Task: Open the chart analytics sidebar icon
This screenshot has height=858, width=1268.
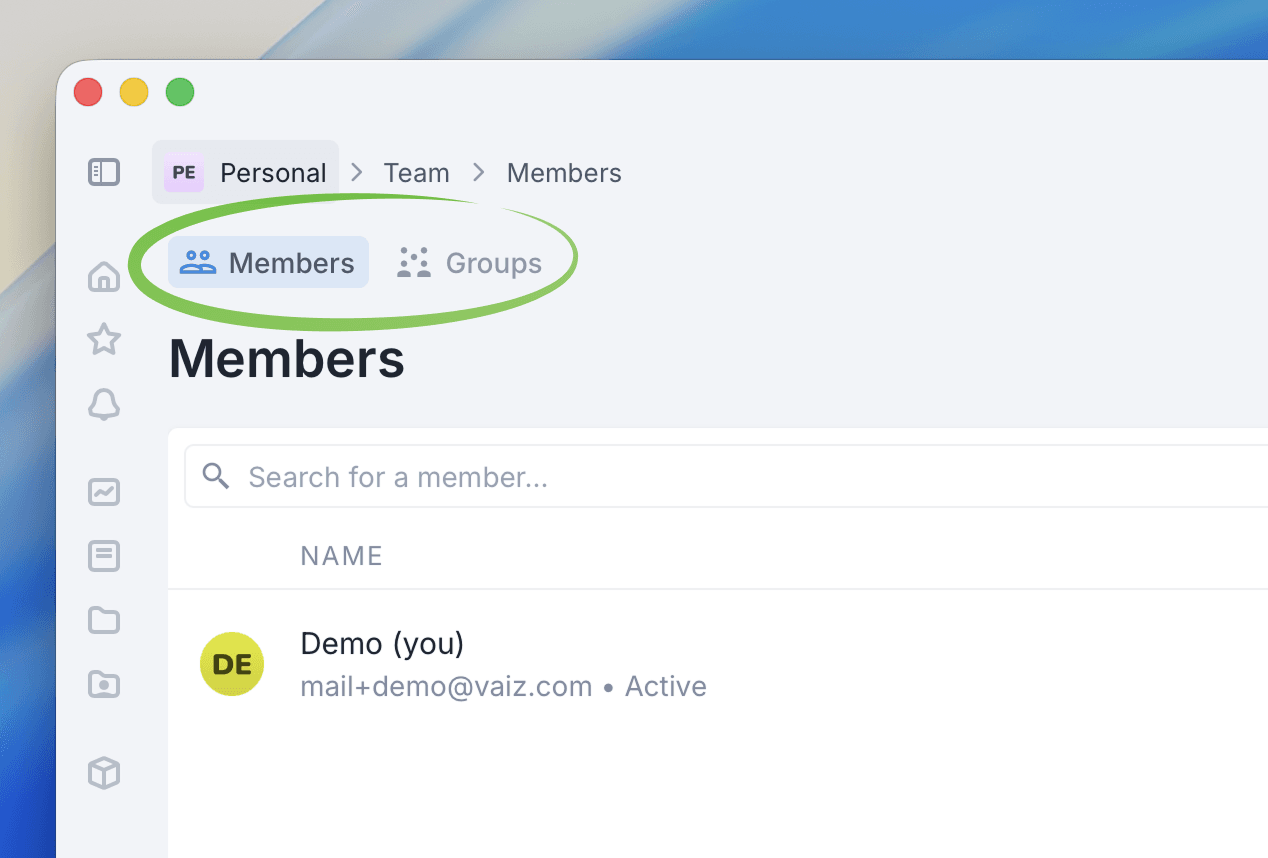Action: [104, 491]
